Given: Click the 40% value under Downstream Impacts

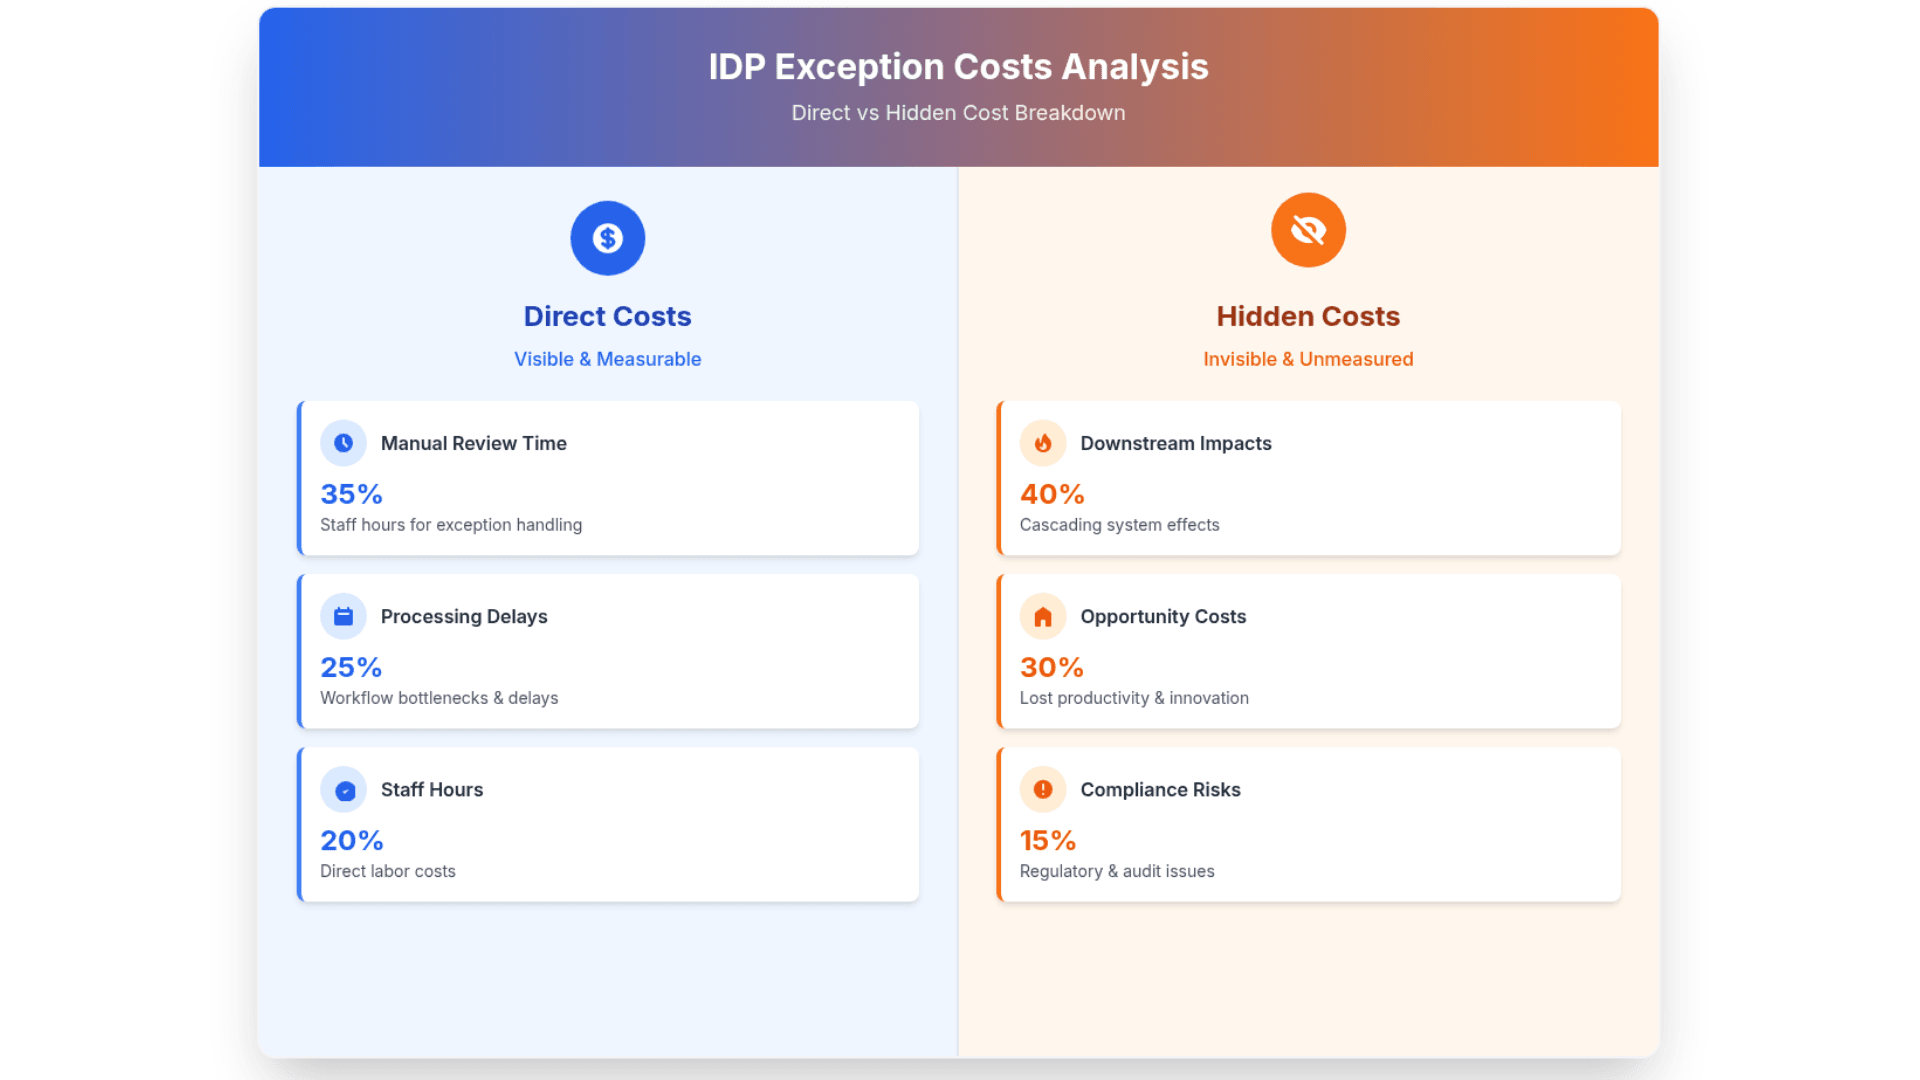Looking at the screenshot, I should click(1051, 493).
